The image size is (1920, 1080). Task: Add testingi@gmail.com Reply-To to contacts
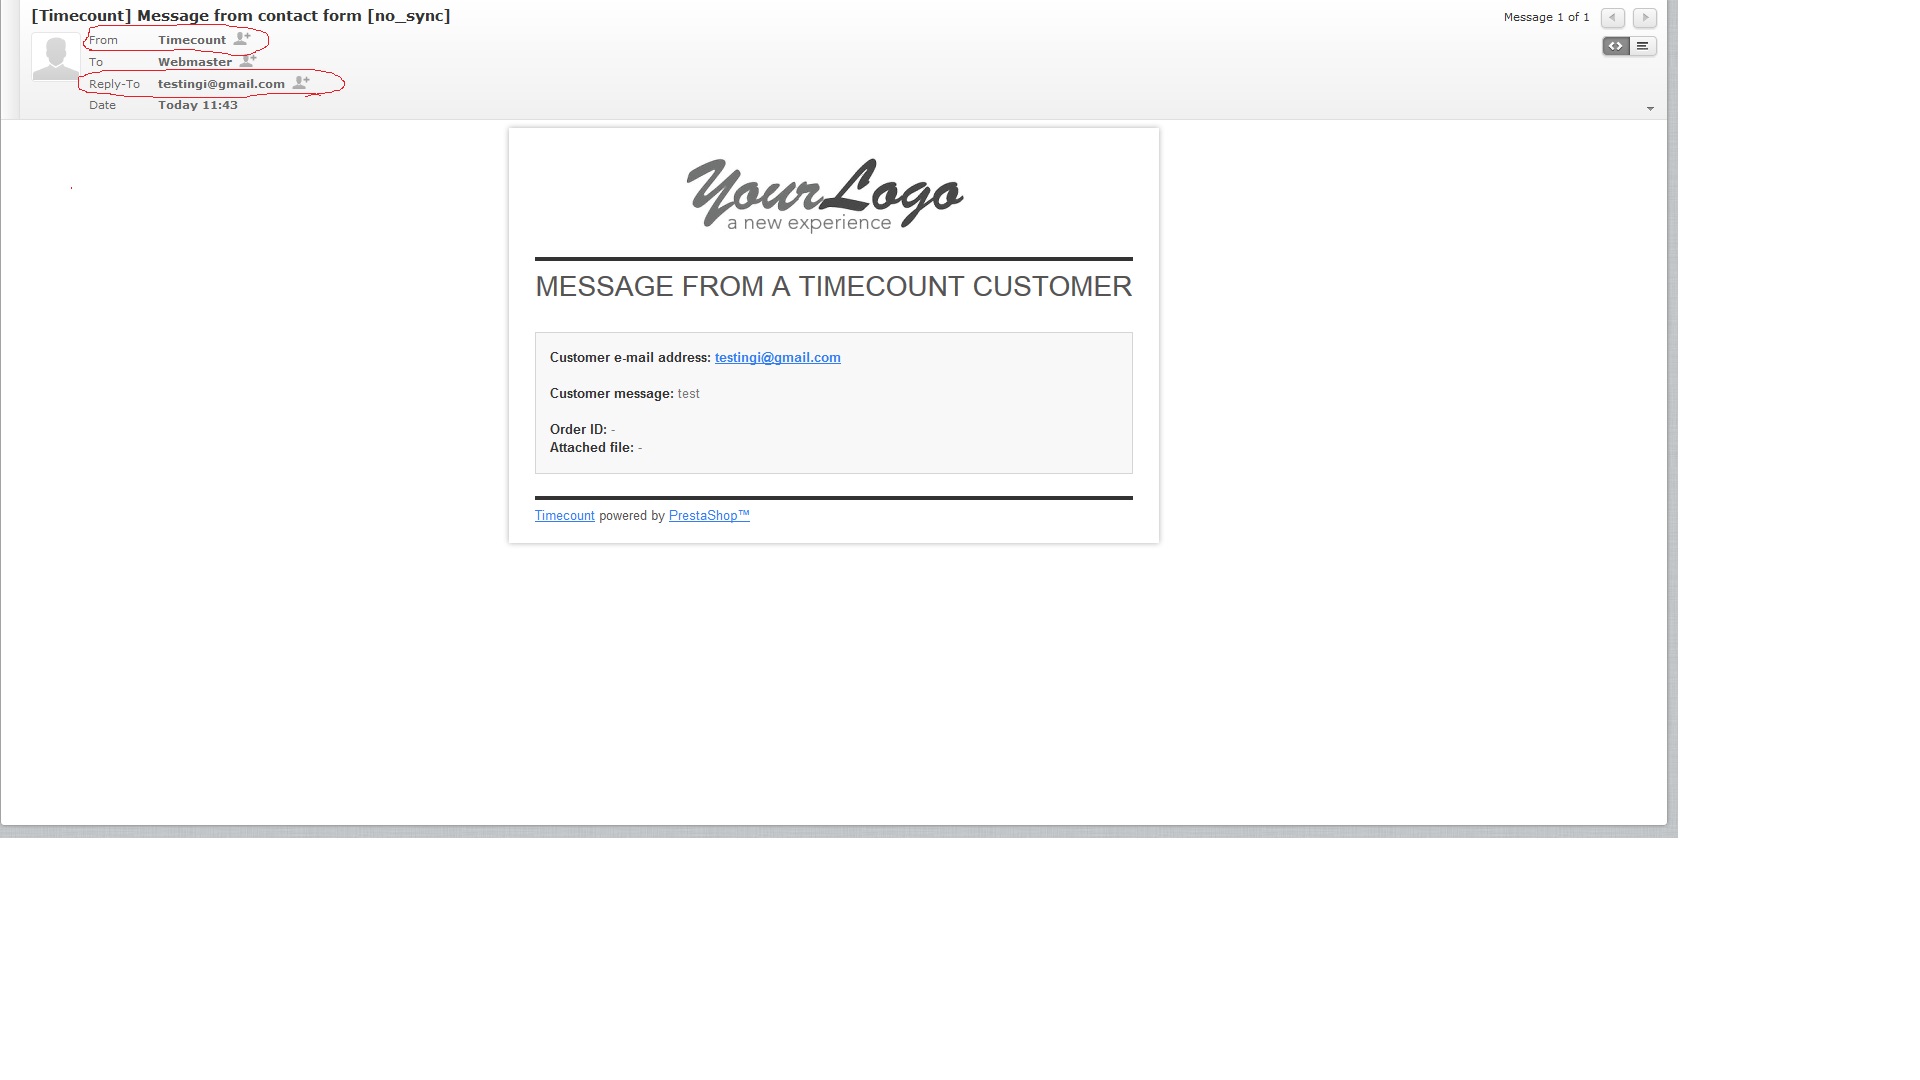[x=301, y=83]
